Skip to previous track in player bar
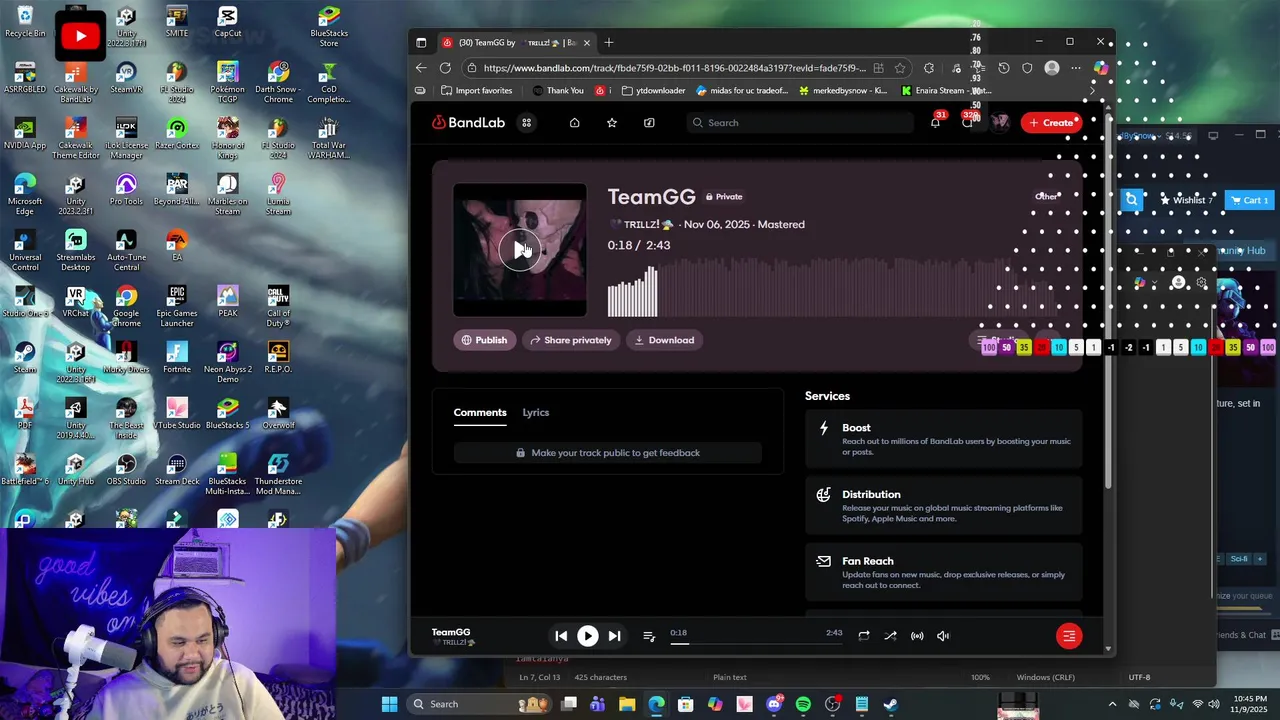This screenshot has height=720, width=1280. click(561, 636)
